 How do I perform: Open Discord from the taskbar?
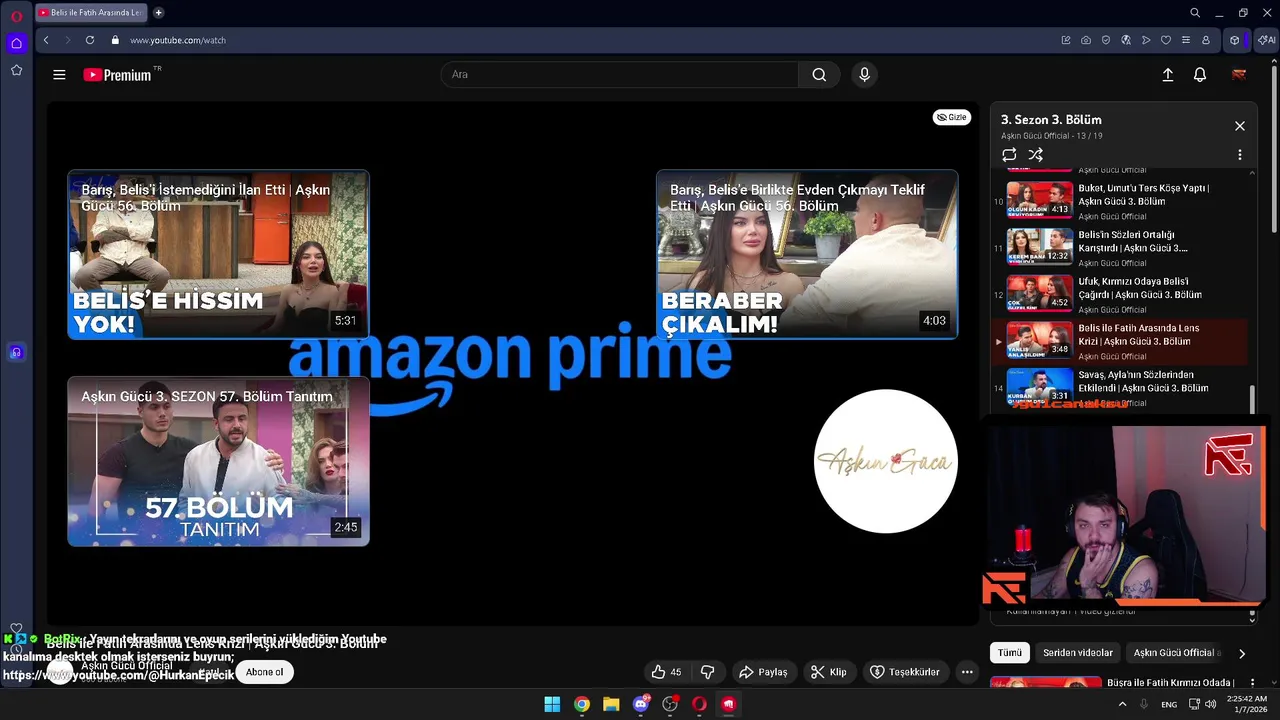pyautogui.click(x=640, y=704)
